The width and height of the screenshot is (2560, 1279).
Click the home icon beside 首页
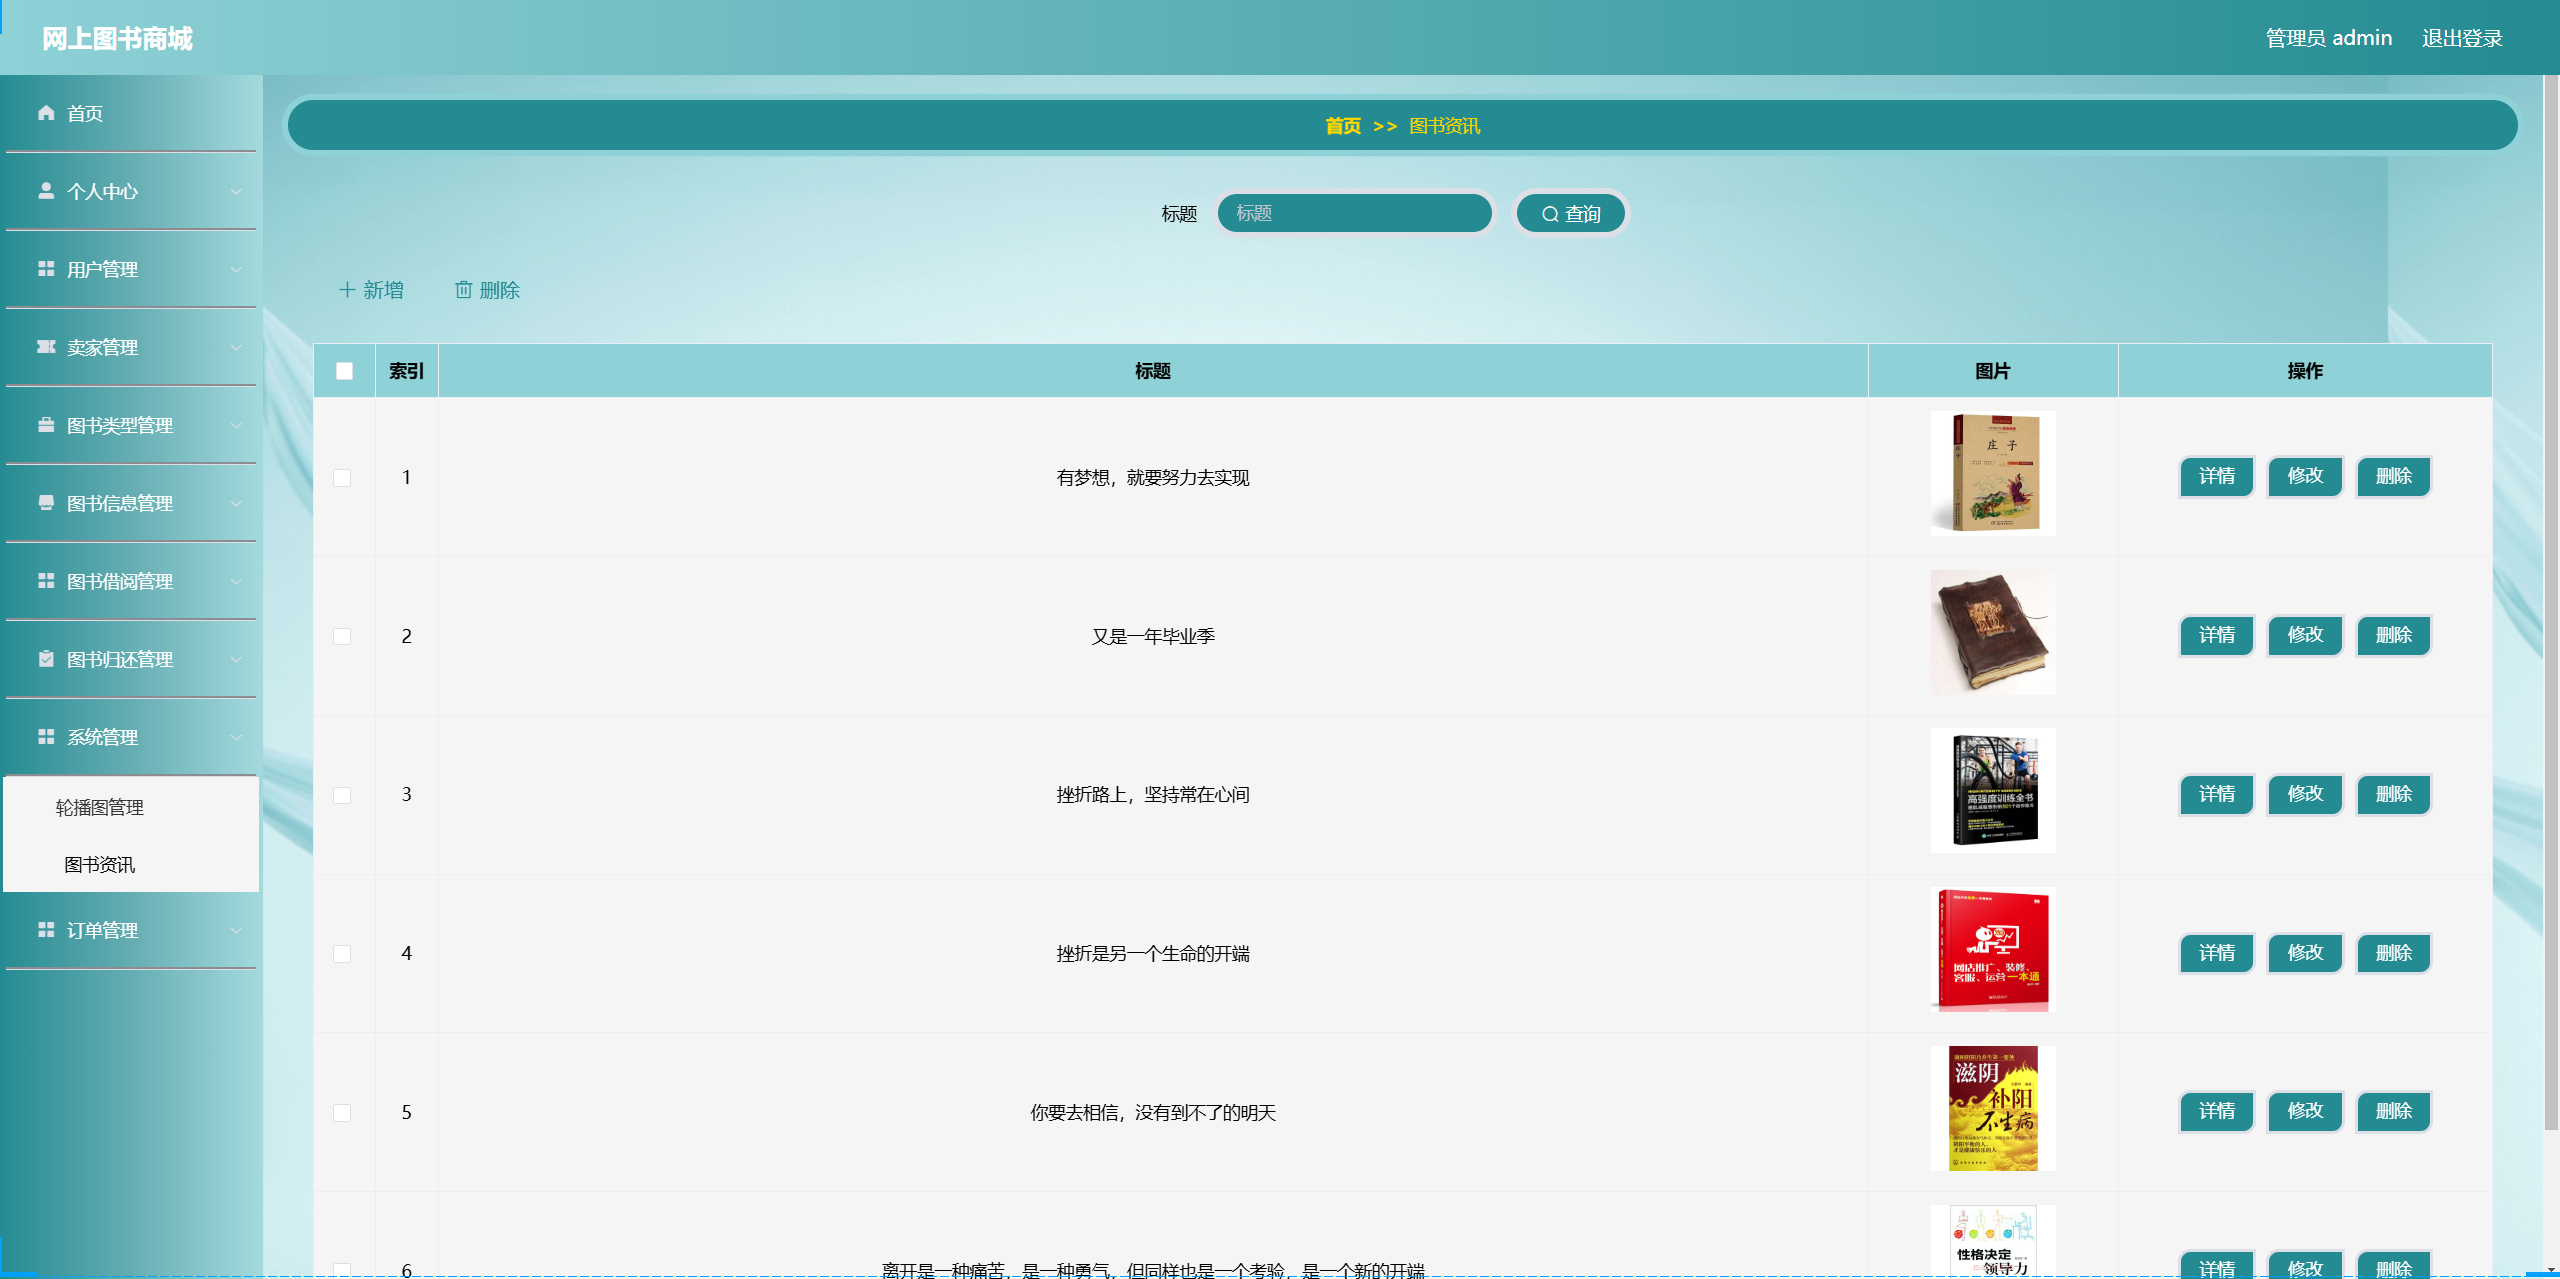pos(46,113)
